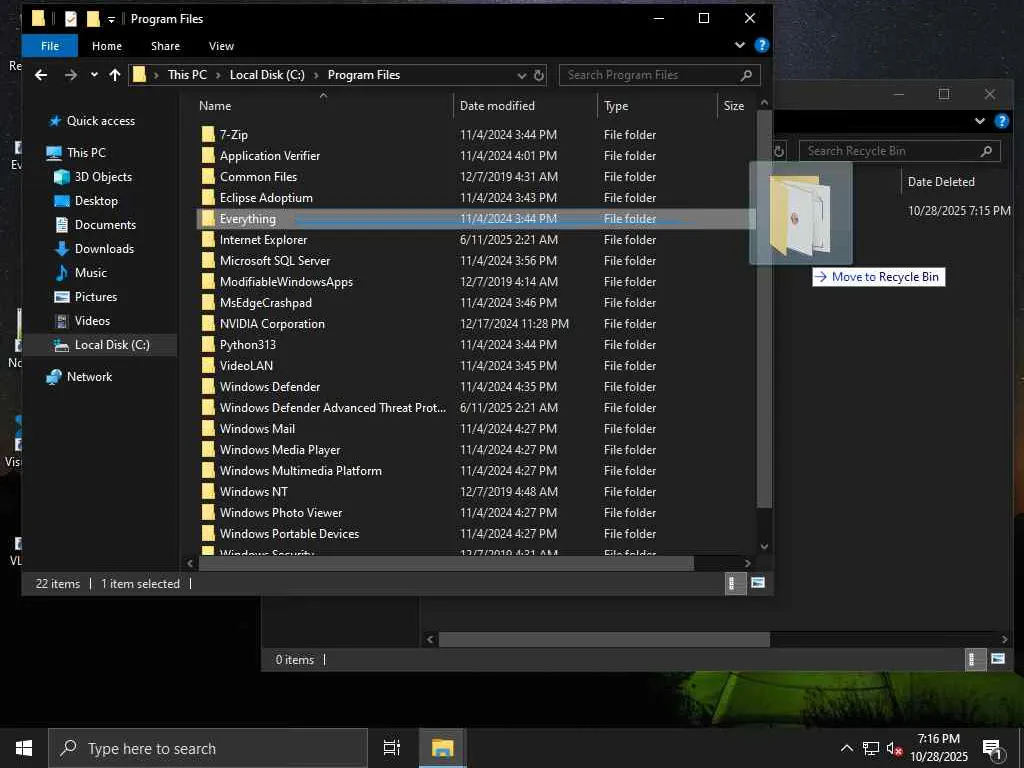Click the Back arrow in Program Files window
The width and height of the screenshot is (1024, 768).
(41, 75)
